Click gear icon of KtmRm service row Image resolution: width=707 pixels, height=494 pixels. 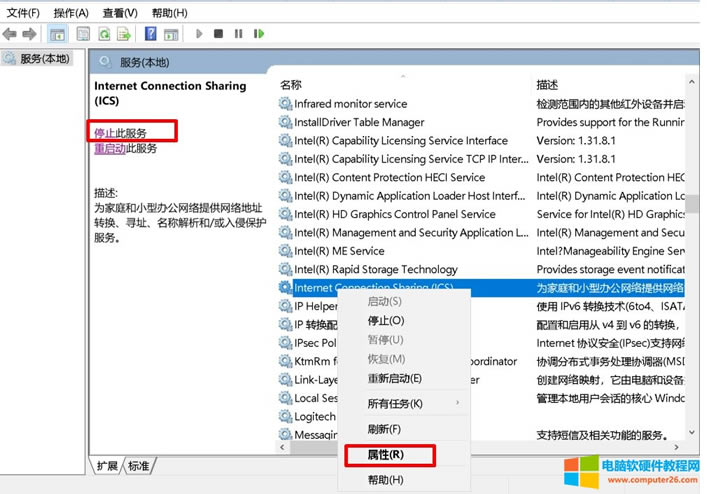285,361
